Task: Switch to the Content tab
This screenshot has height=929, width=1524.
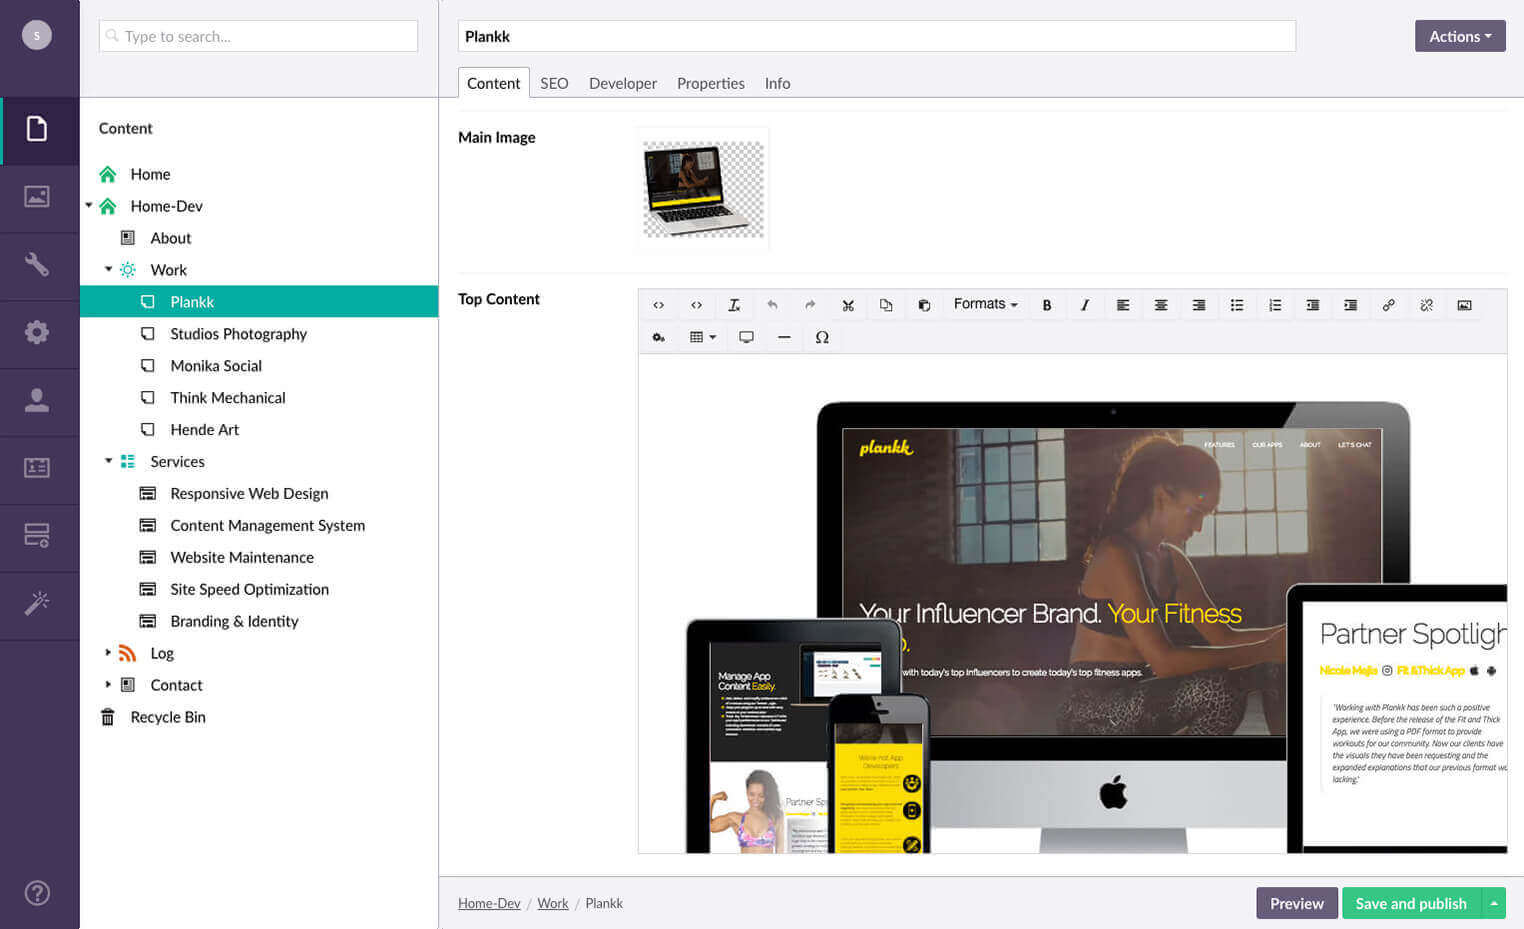Action: pyautogui.click(x=494, y=83)
